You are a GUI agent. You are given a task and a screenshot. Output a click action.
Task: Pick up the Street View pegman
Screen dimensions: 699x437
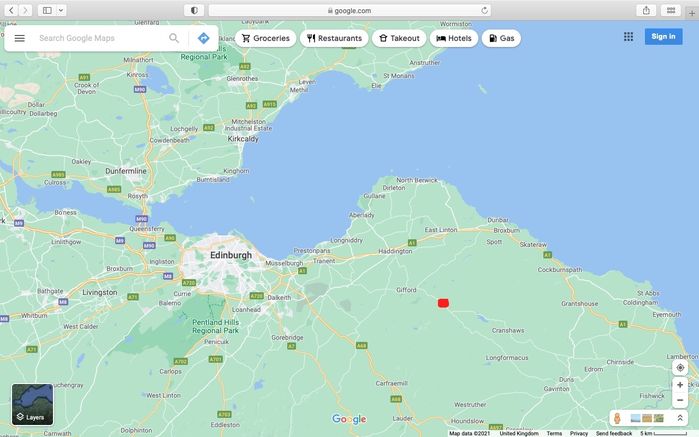[x=617, y=418]
